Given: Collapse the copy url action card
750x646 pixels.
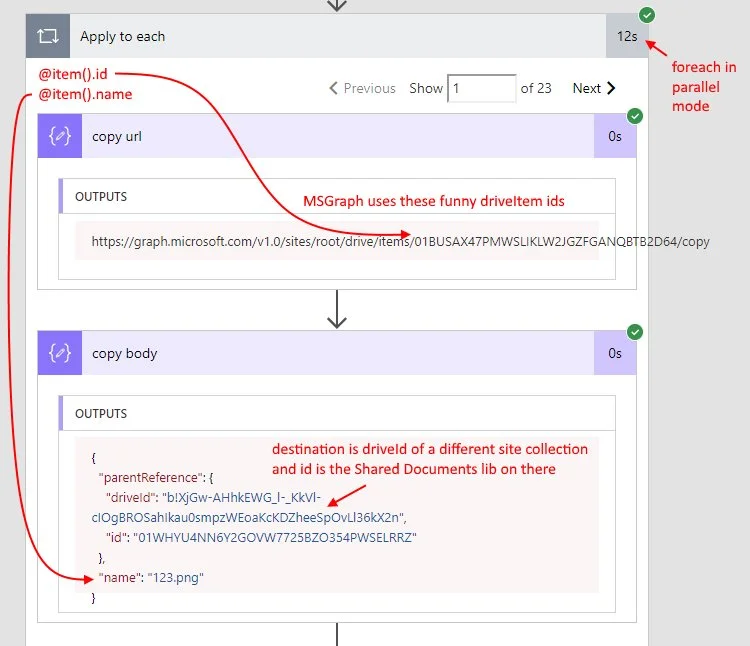Looking at the screenshot, I should 340,137.
